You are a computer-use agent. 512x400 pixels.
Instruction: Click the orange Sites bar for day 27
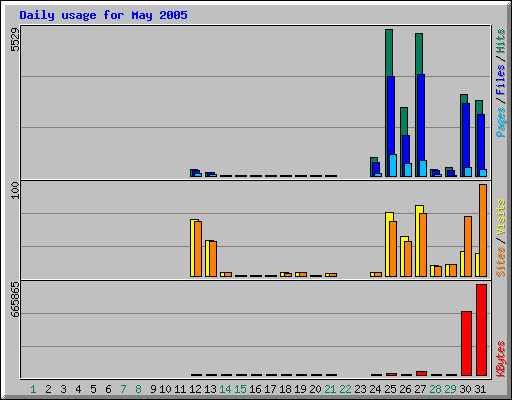click(423, 245)
